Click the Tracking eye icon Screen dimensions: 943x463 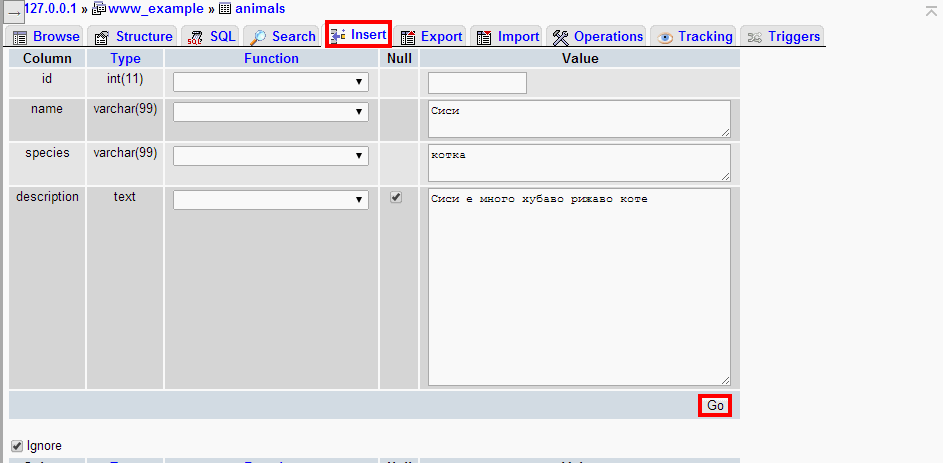[x=665, y=38]
